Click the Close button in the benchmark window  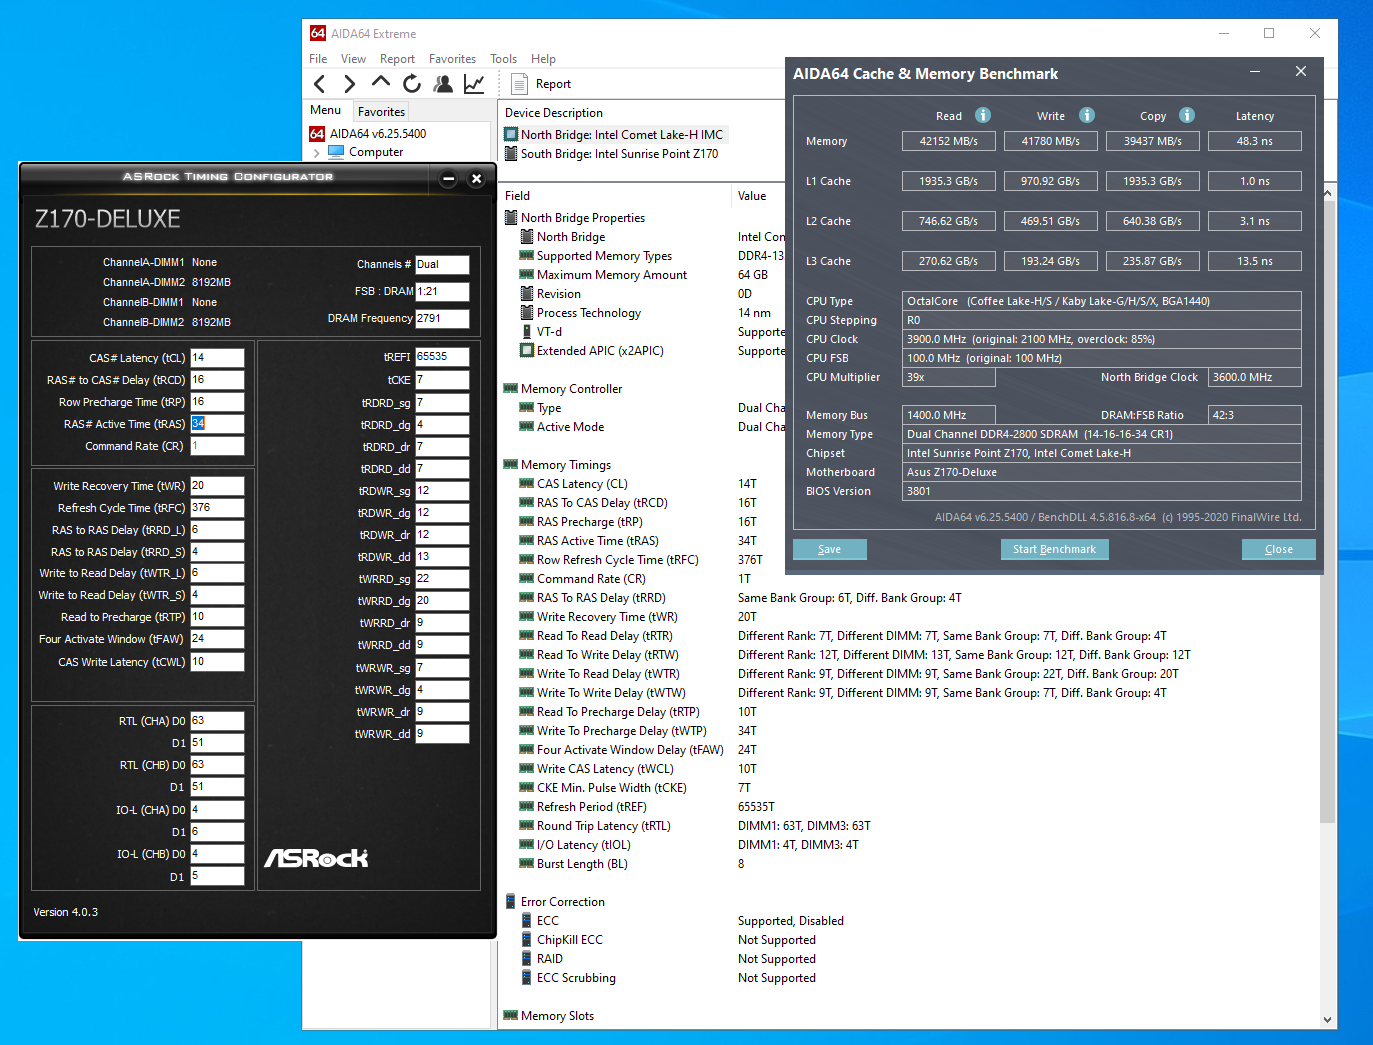(1278, 549)
